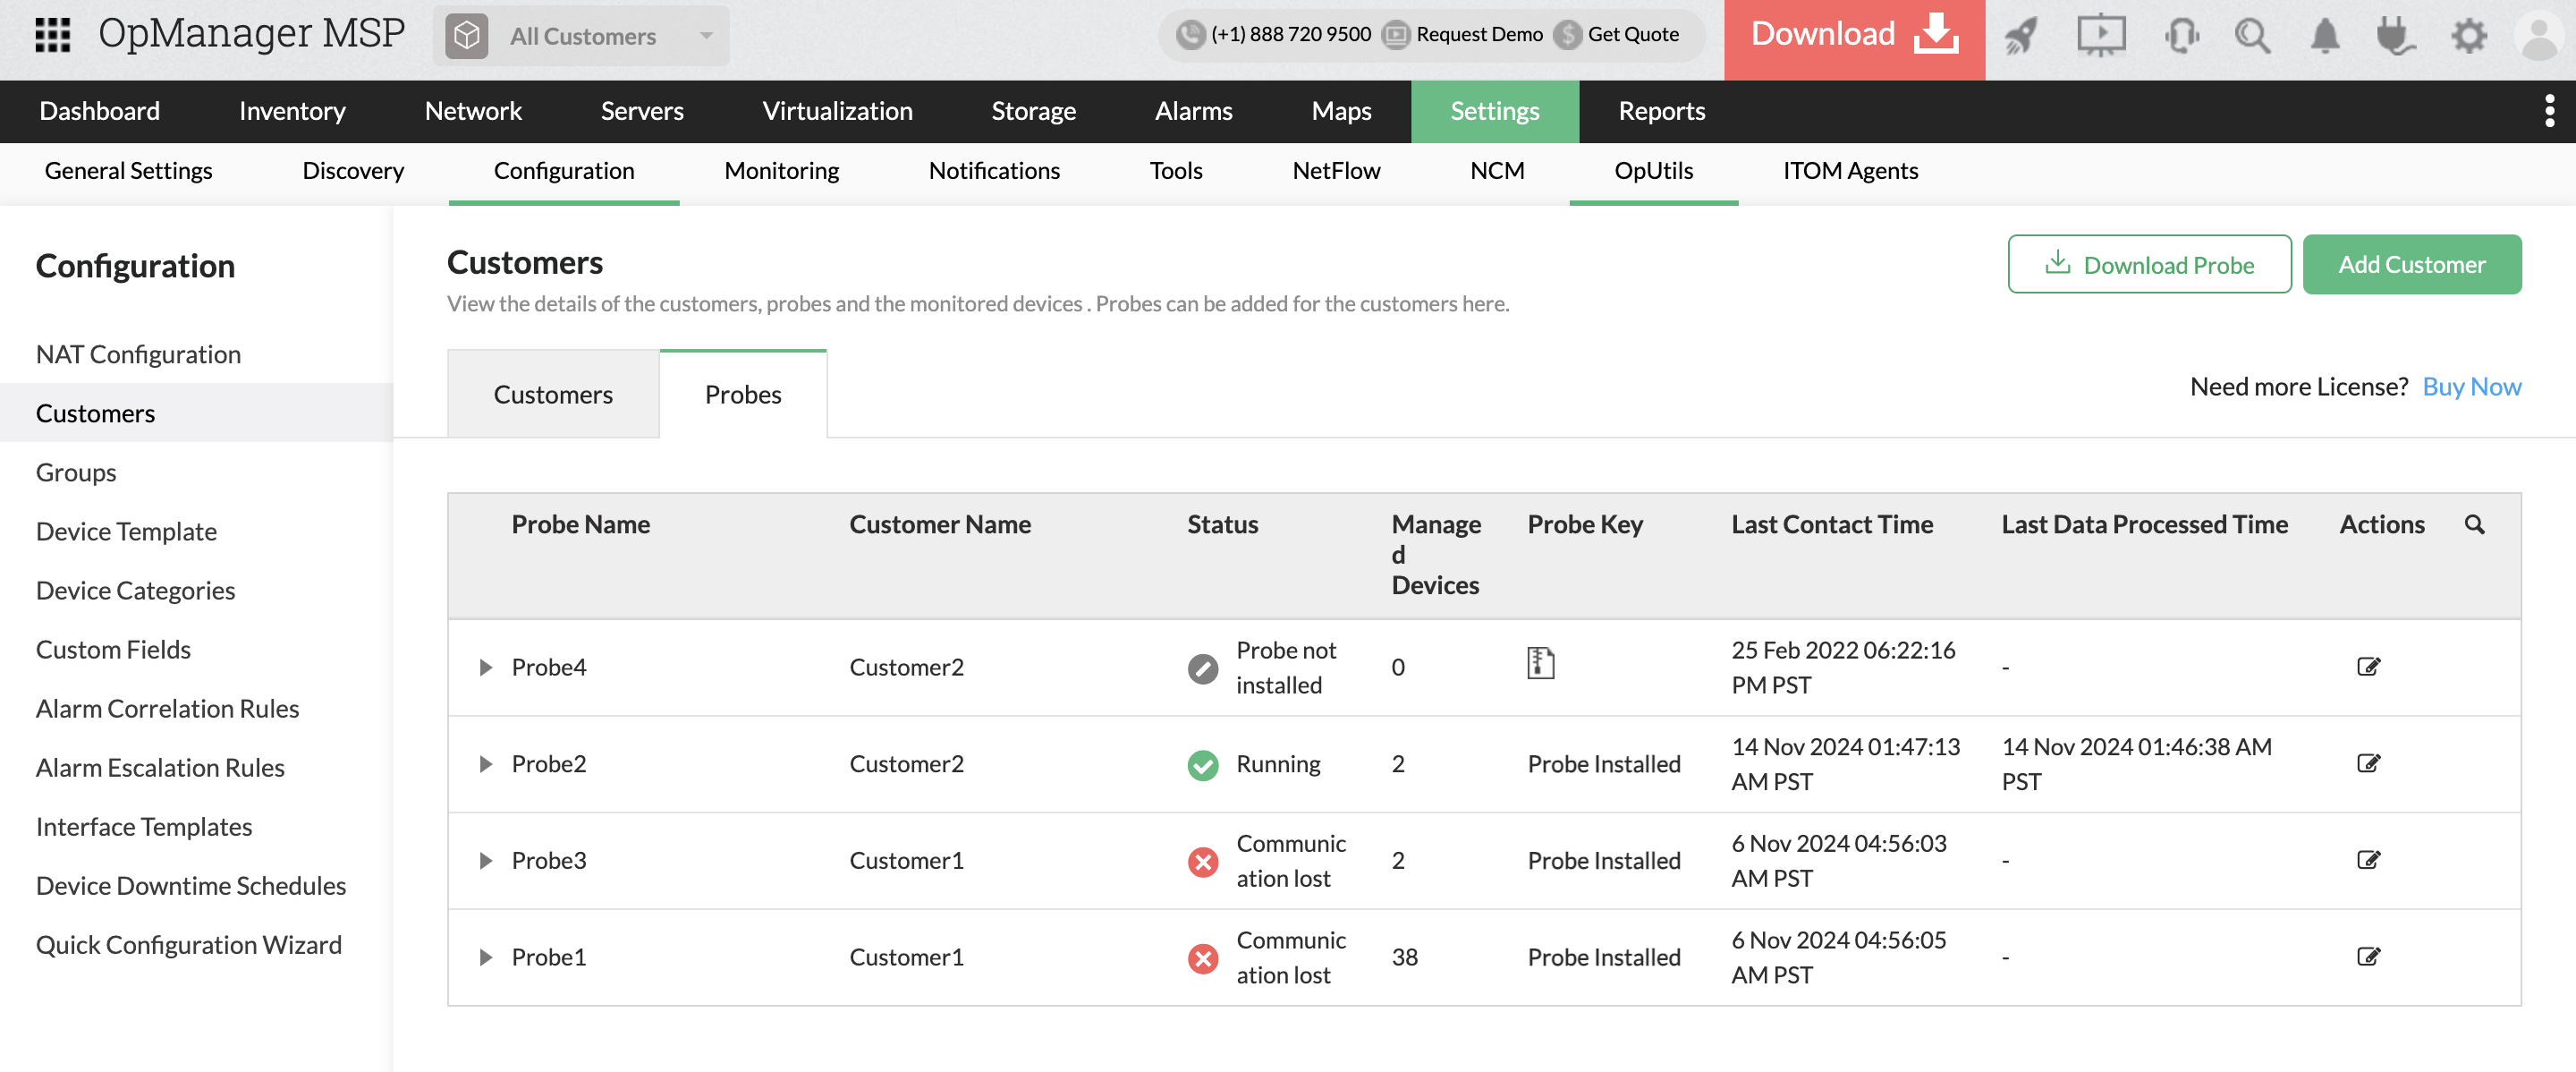This screenshot has width=2576, height=1072.
Task: Expand the Probe3 row details
Action: point(486,860)
